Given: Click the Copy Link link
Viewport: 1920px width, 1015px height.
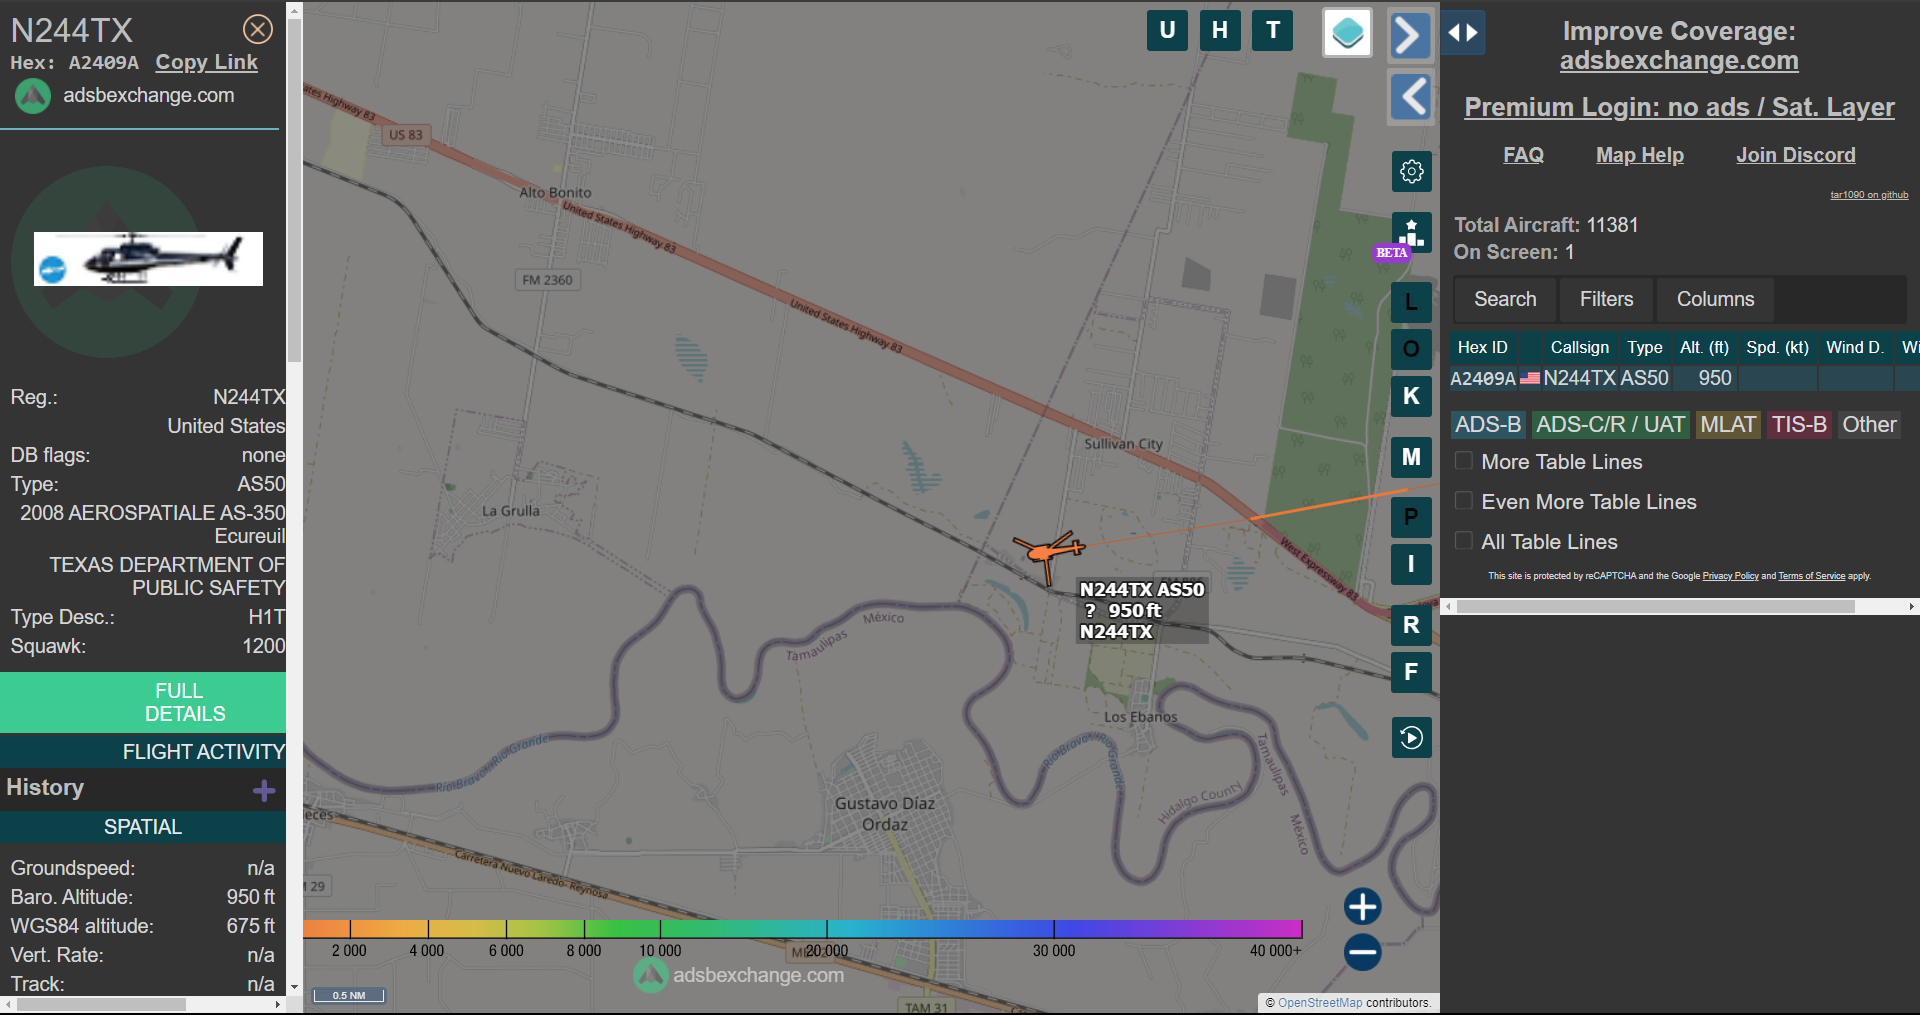Looking at the screenshot, I should (x=206, y=62).
